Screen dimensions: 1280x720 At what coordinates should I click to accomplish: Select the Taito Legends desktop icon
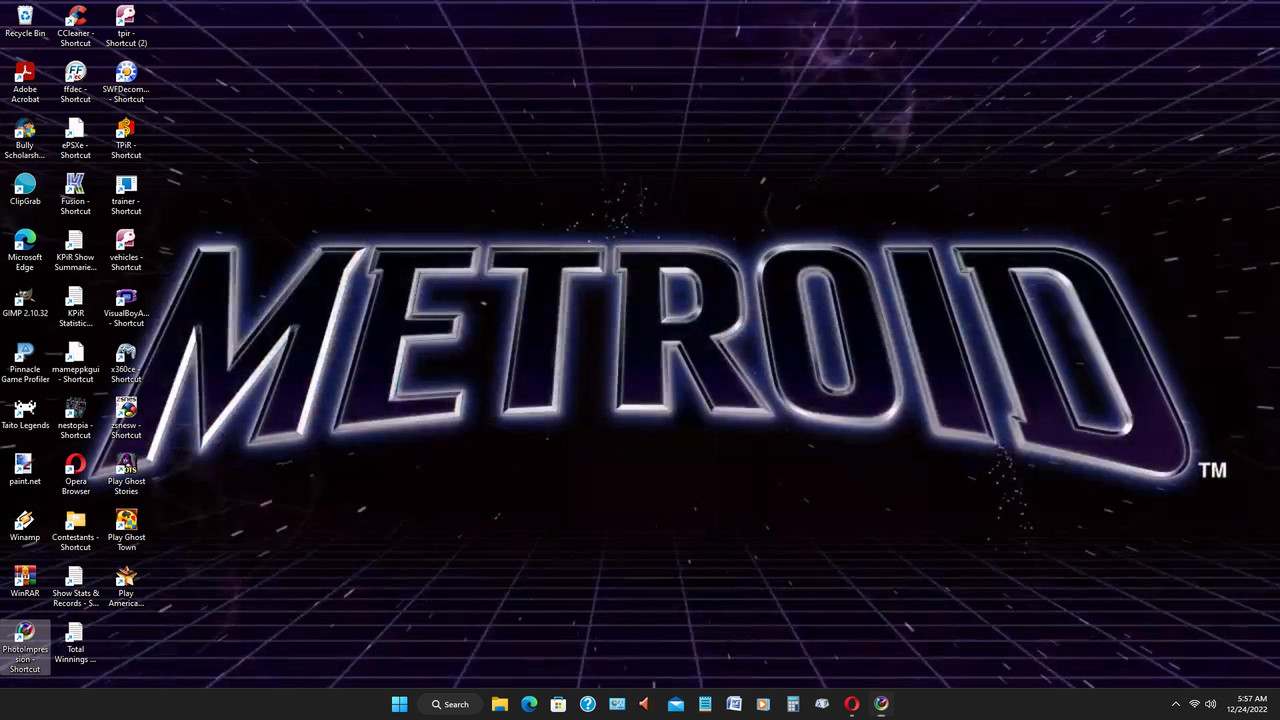[x=25, y=414]
